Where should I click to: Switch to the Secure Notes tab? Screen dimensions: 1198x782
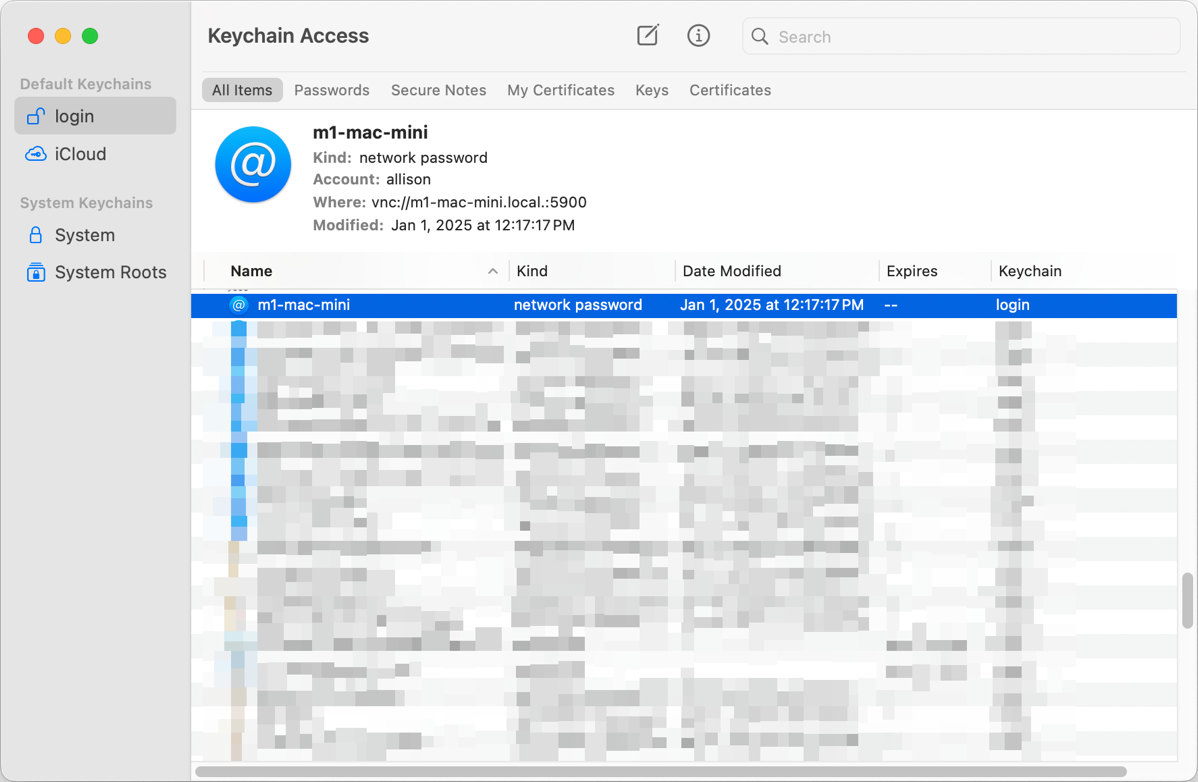click(x=438, y=90)
